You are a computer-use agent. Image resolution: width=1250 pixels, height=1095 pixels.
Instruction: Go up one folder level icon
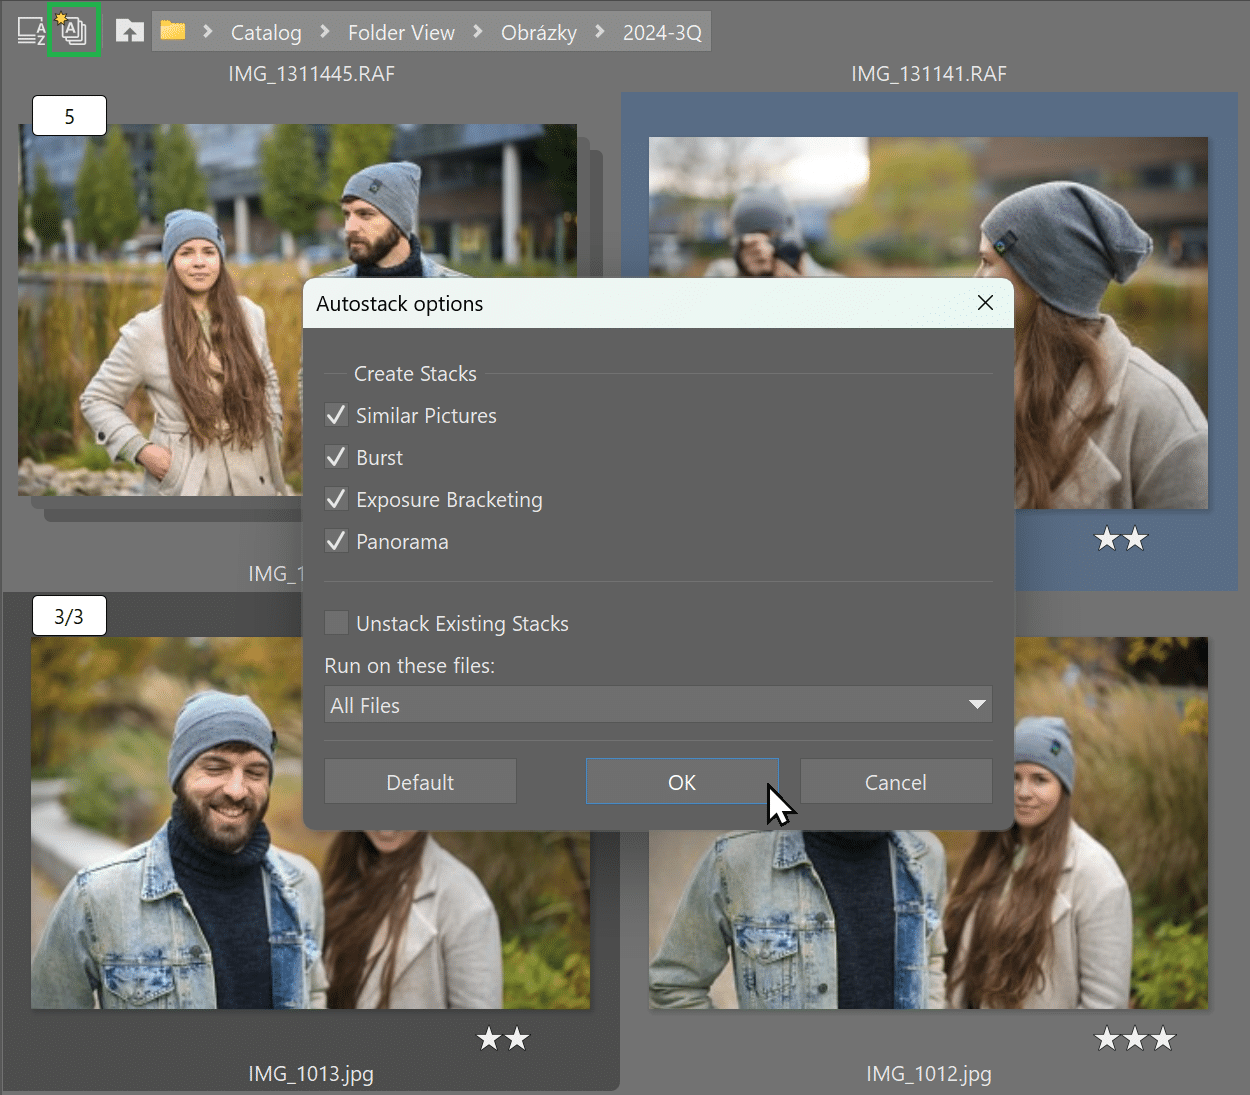[x=129, y=31]
